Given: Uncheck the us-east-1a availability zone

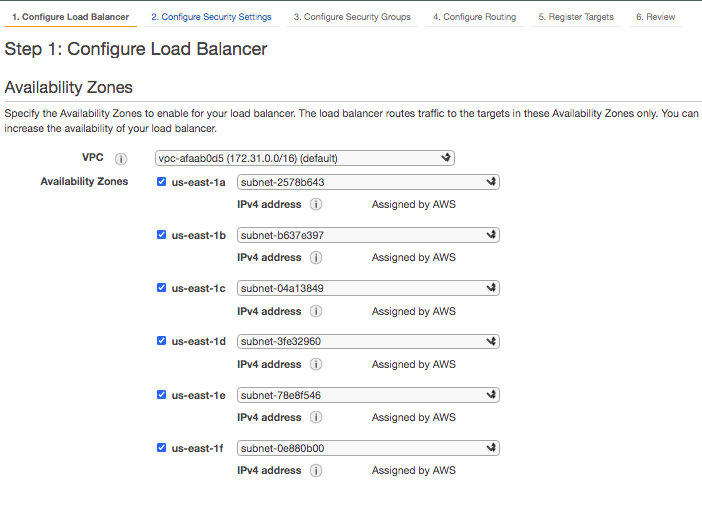Looking at the screenshot, I should pyautogui.click(x=162, y=182).
